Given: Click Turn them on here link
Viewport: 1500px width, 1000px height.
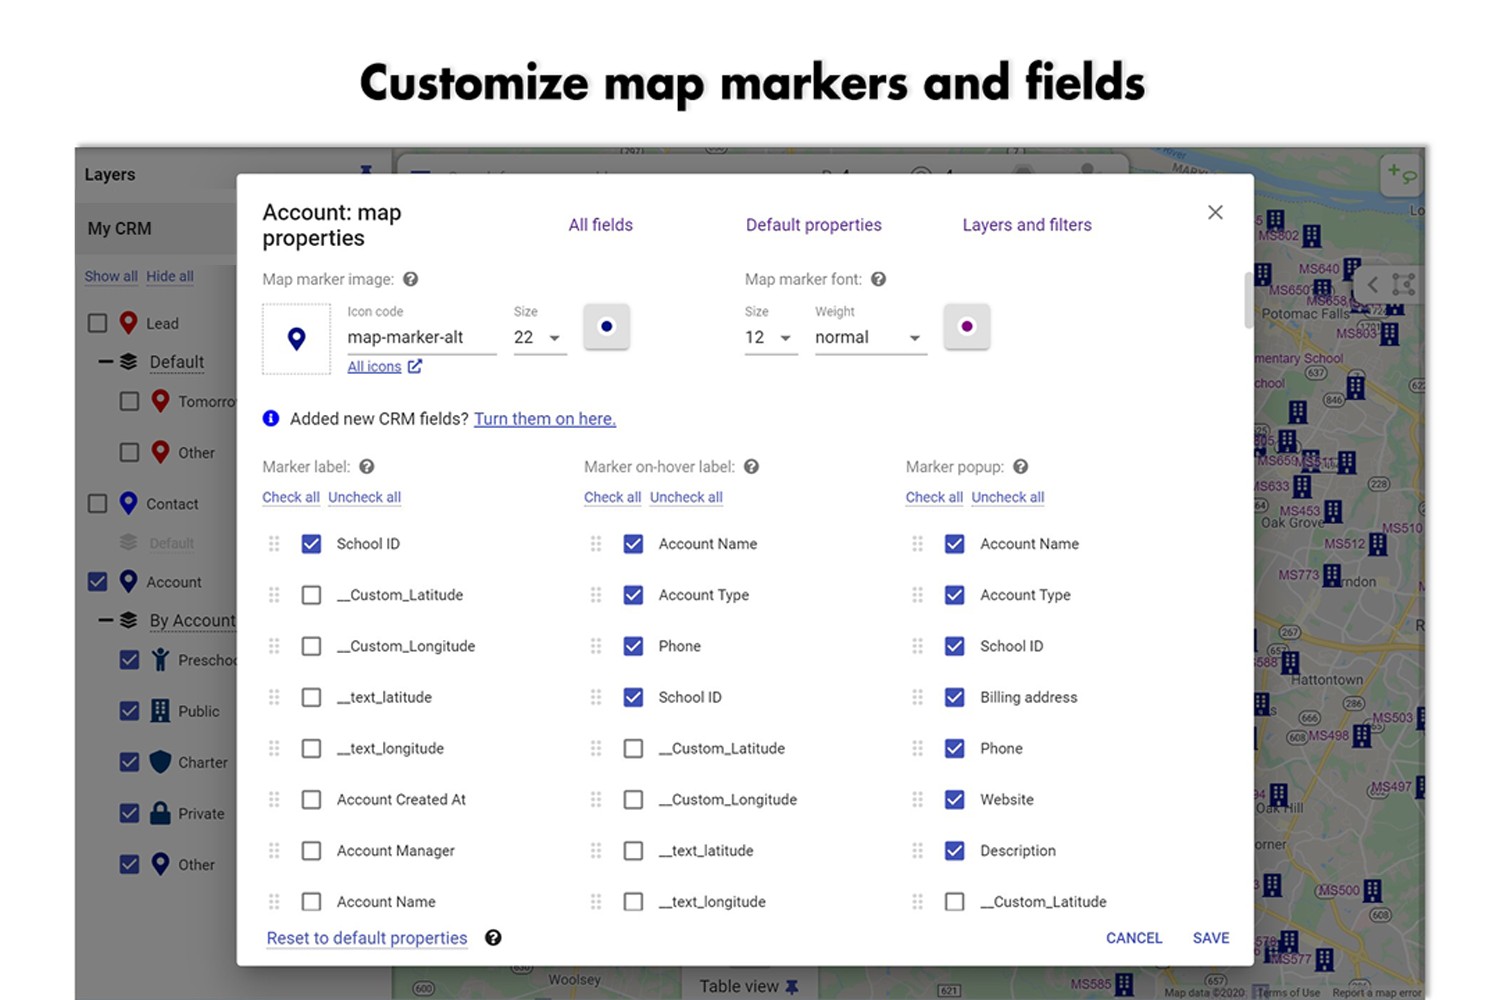Looking at the screenshot, I should (544, 419).
